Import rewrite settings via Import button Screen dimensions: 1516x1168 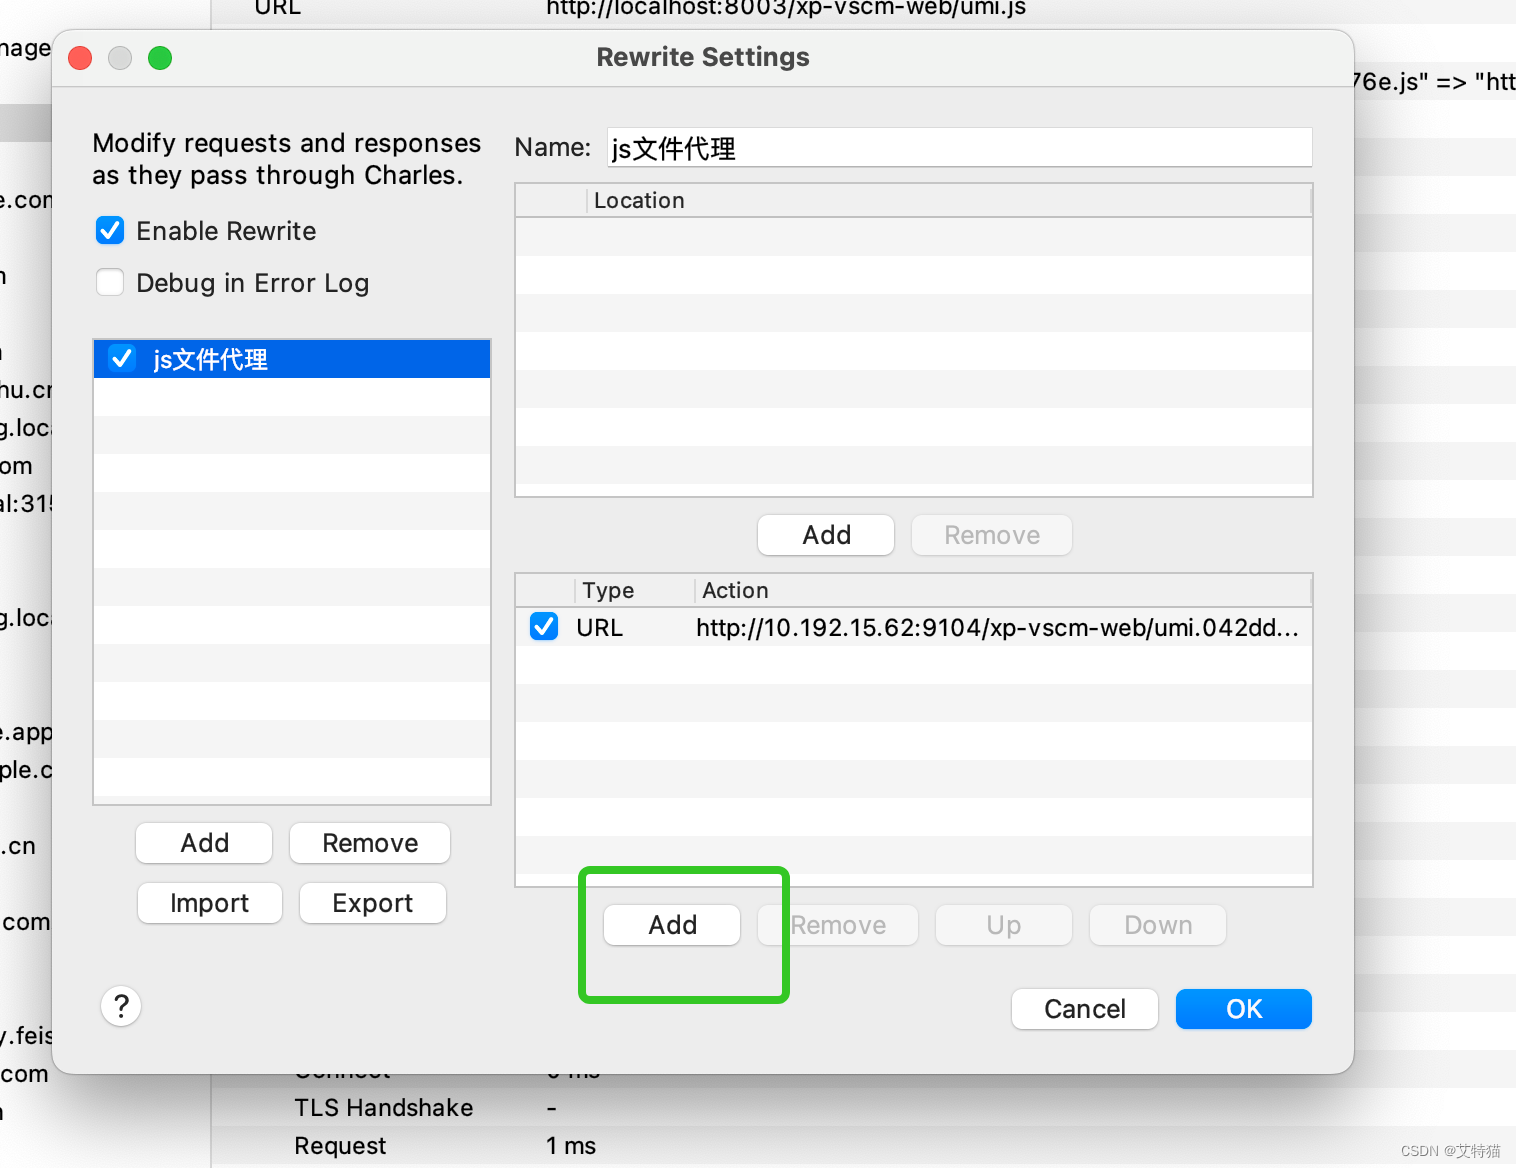pos(209,903)
